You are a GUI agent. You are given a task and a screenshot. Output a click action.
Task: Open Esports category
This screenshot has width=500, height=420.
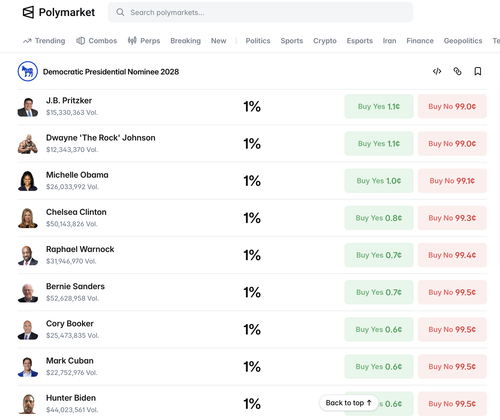pos(360,41)
